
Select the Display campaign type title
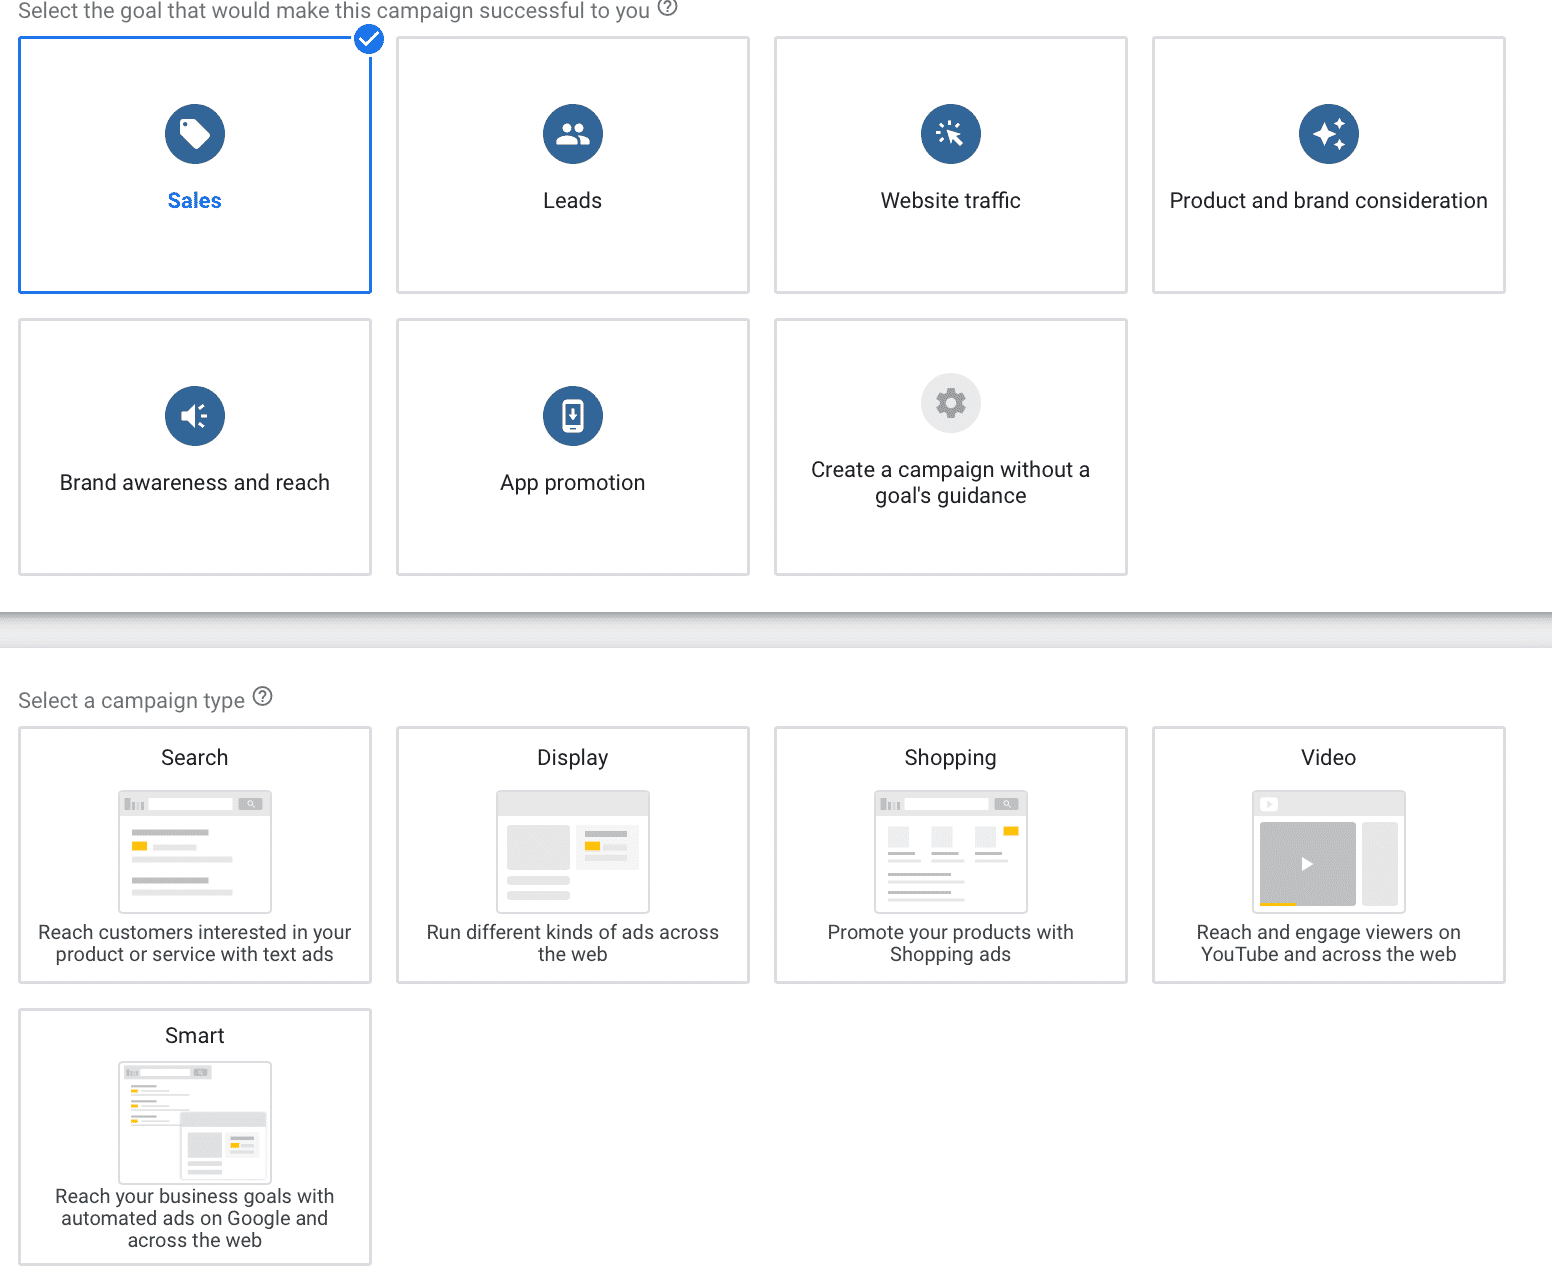[573, 758]
